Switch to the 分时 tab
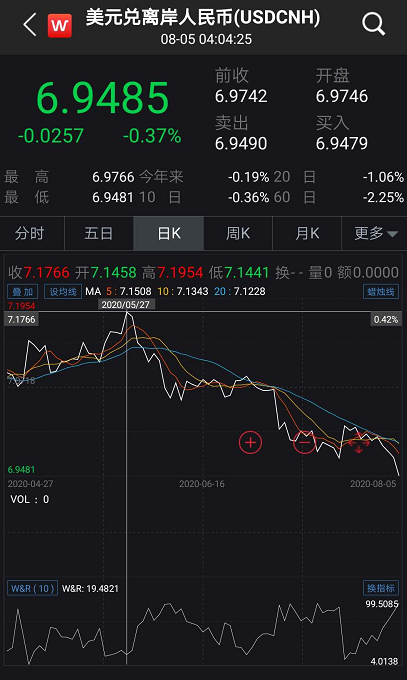The image size is (407, 680). coord(30,234)
